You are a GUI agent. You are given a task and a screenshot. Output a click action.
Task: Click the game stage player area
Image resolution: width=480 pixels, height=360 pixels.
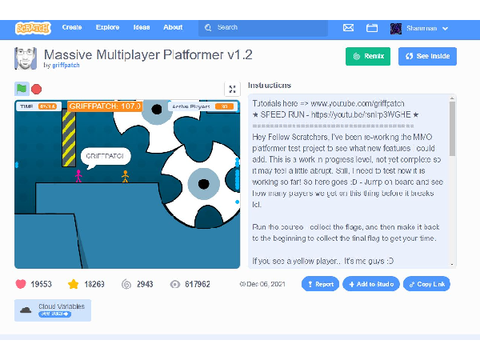click(x=127, y=184)
